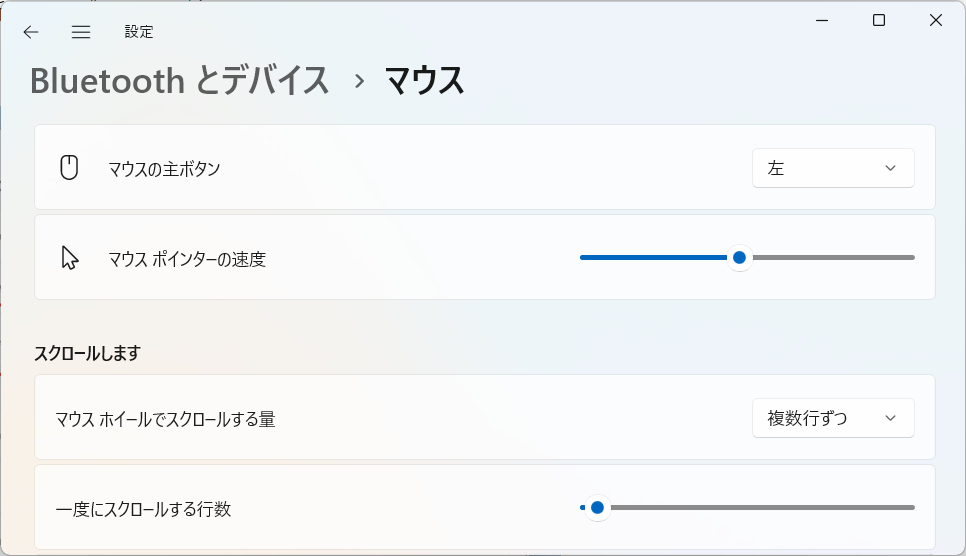Click the pointer cursor icon
The height and width of the screenshot is (556, 966).
coord(70,258)
